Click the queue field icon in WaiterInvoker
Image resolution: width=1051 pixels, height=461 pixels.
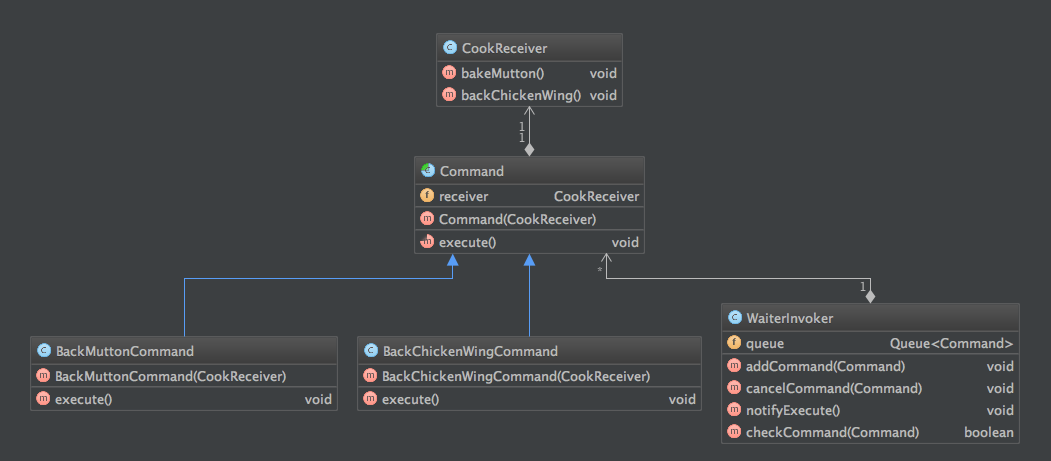tap(733, 343)
